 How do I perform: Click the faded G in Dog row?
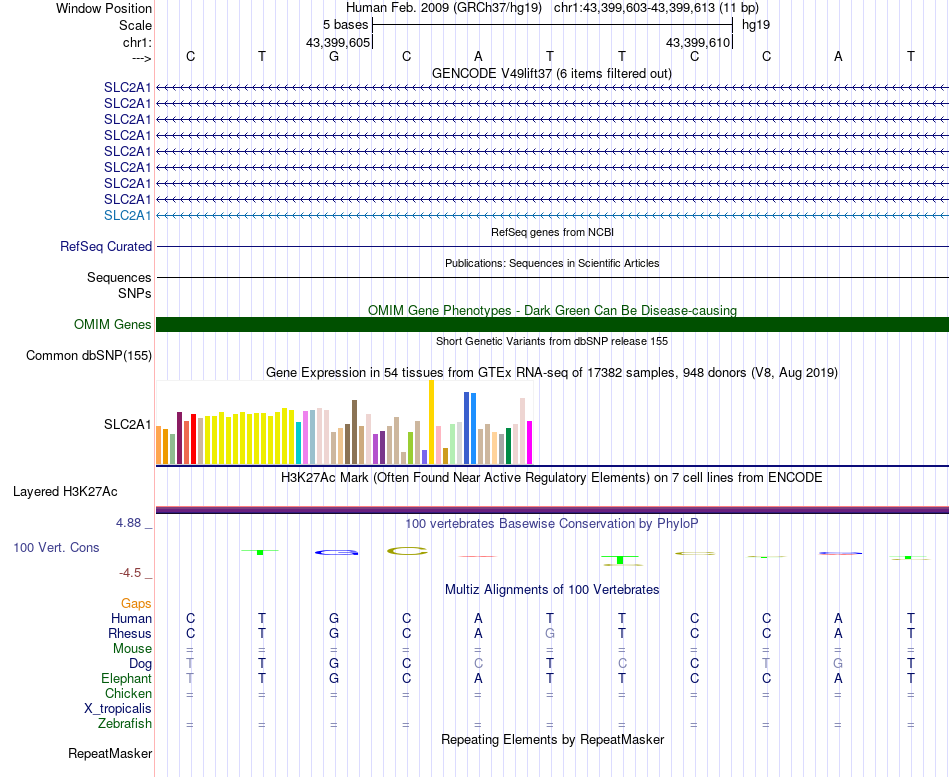coord(838,664)
